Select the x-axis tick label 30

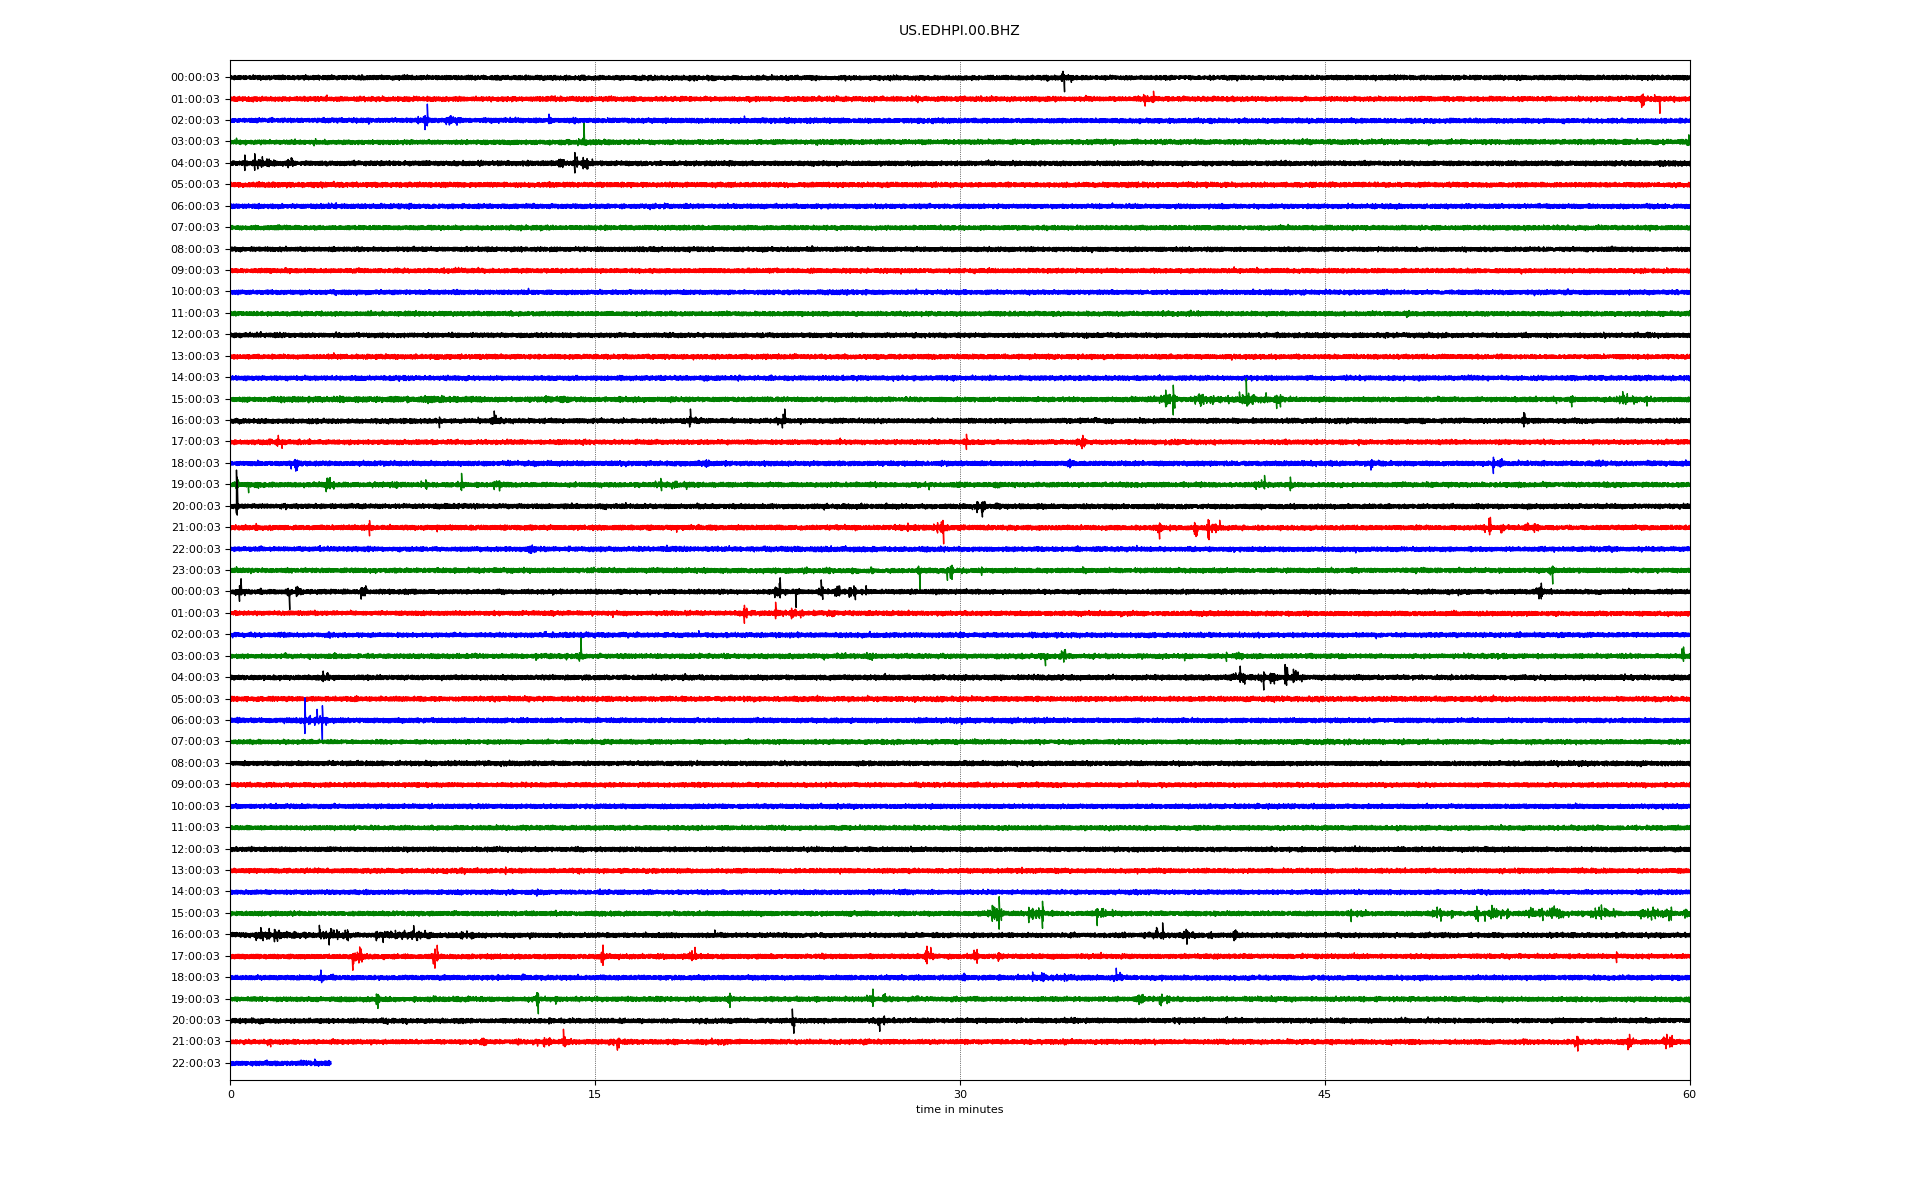click(960, 1094)
